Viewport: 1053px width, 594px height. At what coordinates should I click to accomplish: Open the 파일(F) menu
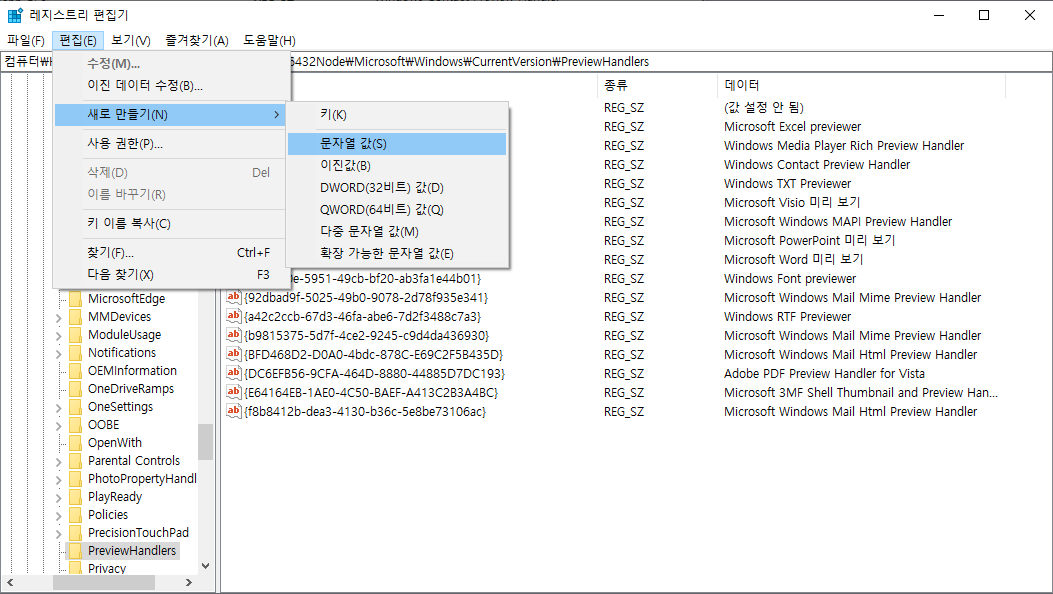(26, 40)
